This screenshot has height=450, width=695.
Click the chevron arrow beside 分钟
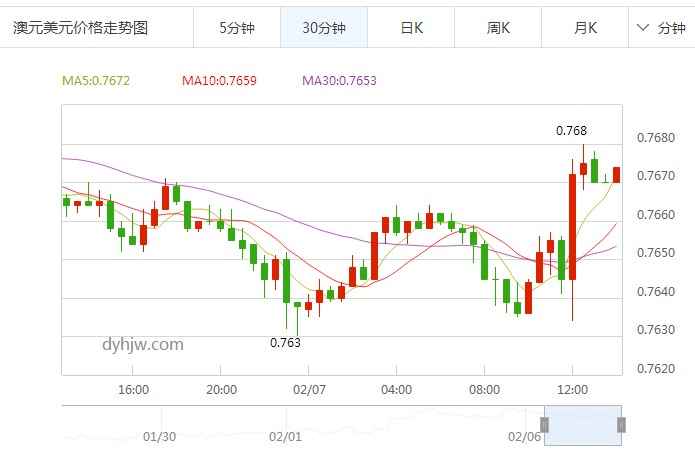coord(644,28)
